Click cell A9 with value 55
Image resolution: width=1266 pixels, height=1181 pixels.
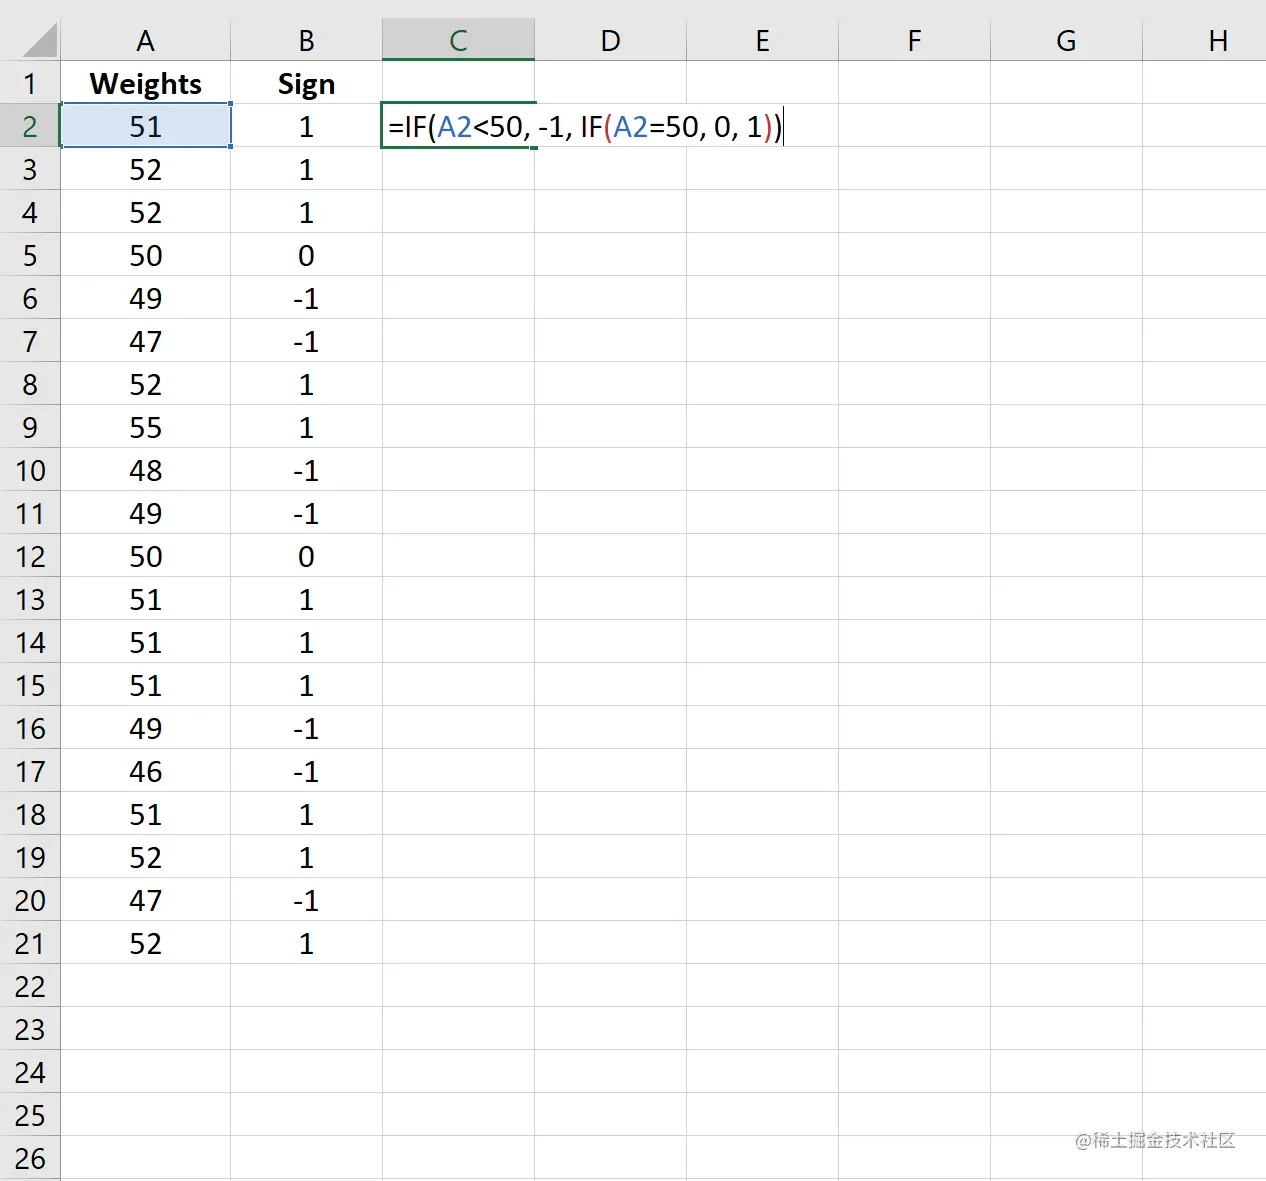coord(146,427)
